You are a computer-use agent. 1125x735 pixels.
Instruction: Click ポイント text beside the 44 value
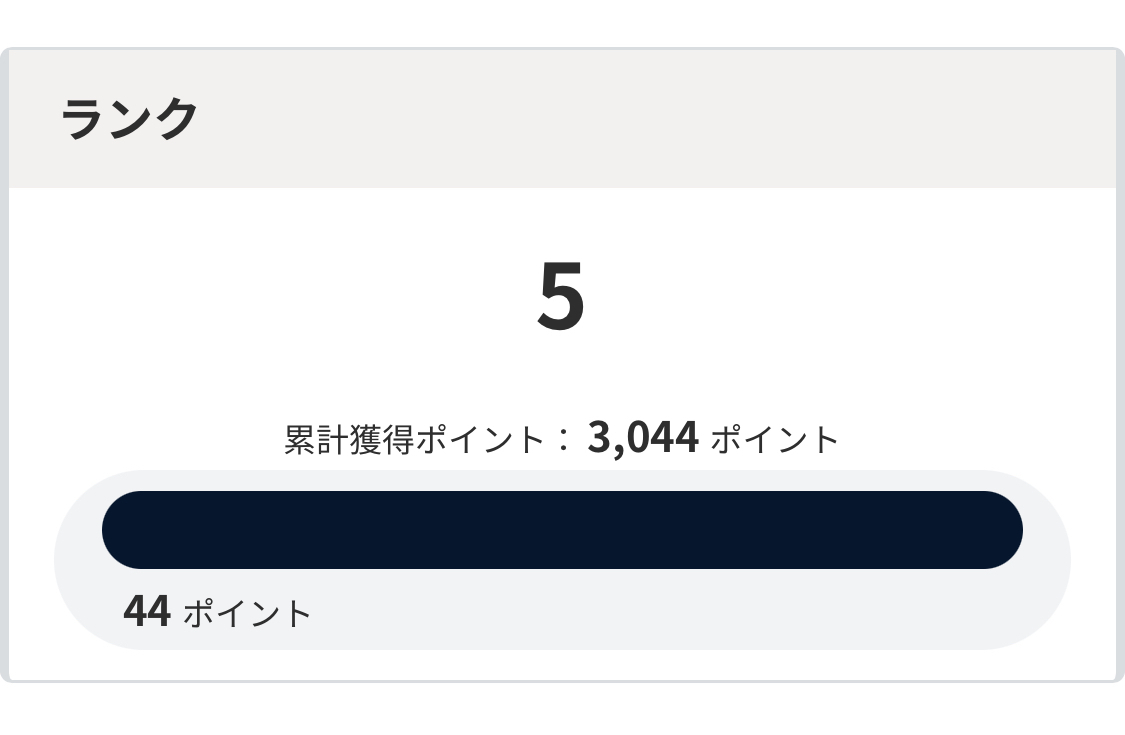248,614
